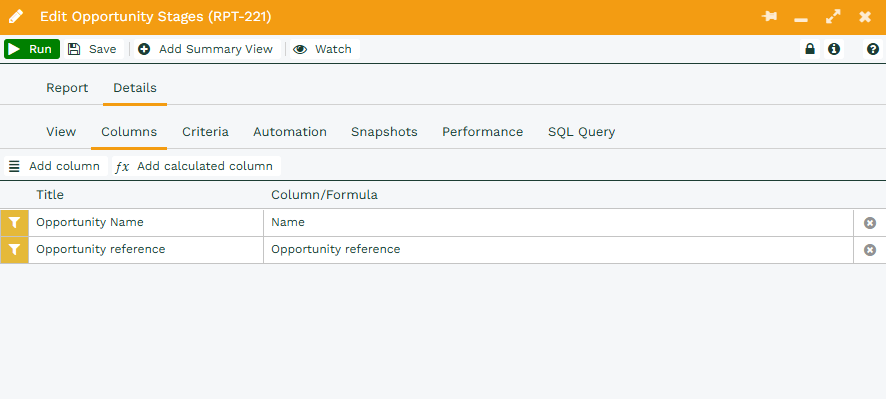Image resolution: width=886 pixels, height=399 pixels.
Task: Switch to the Report tab
Action: pos(67,88)
